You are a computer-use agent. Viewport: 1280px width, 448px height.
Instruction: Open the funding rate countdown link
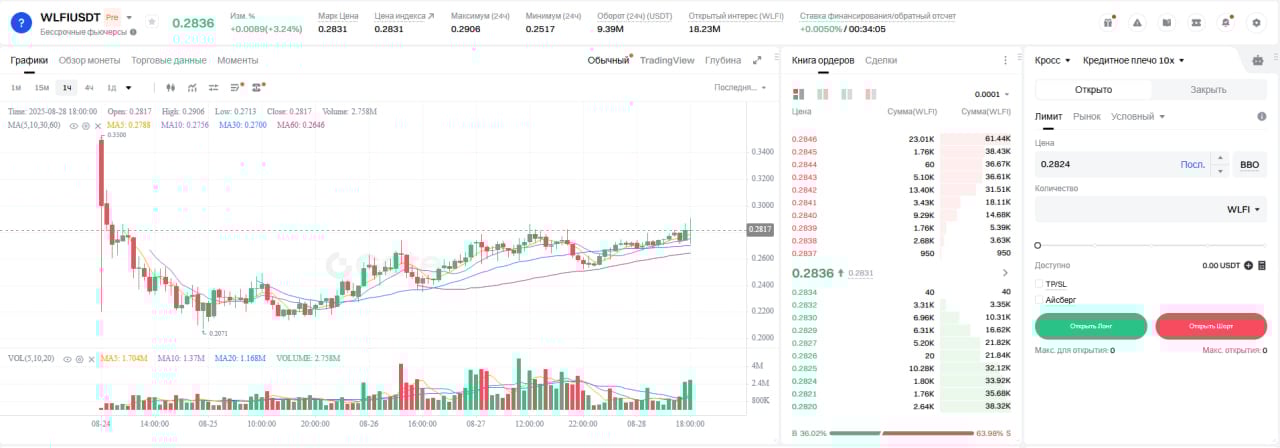pyautogui.click(x=878, y=16)
